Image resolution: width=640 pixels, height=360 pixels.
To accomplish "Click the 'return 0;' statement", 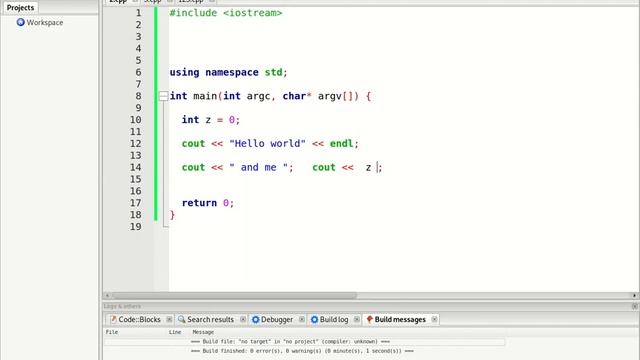I will (x=208, y=203).
